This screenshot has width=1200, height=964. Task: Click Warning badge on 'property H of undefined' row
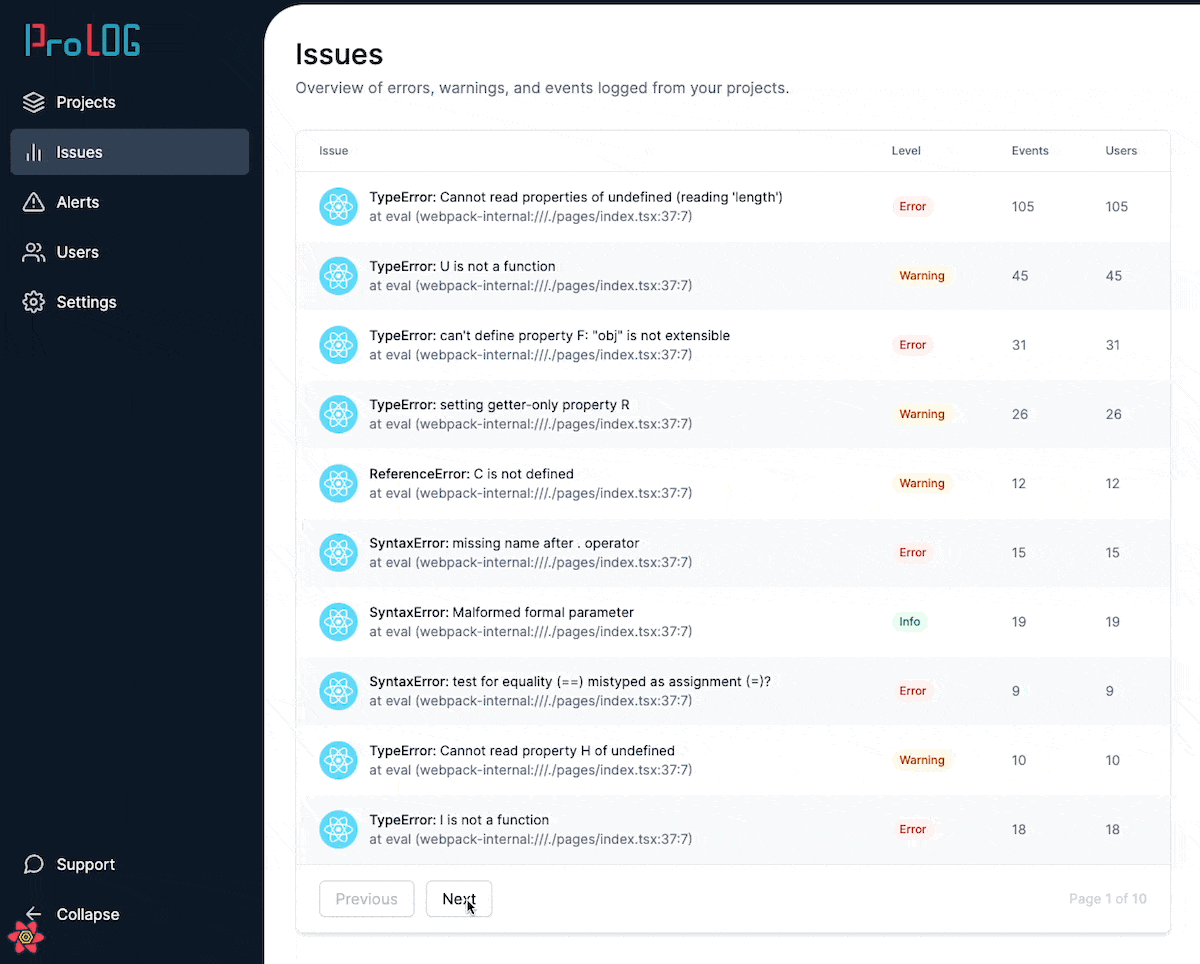(x=922, y=760)
